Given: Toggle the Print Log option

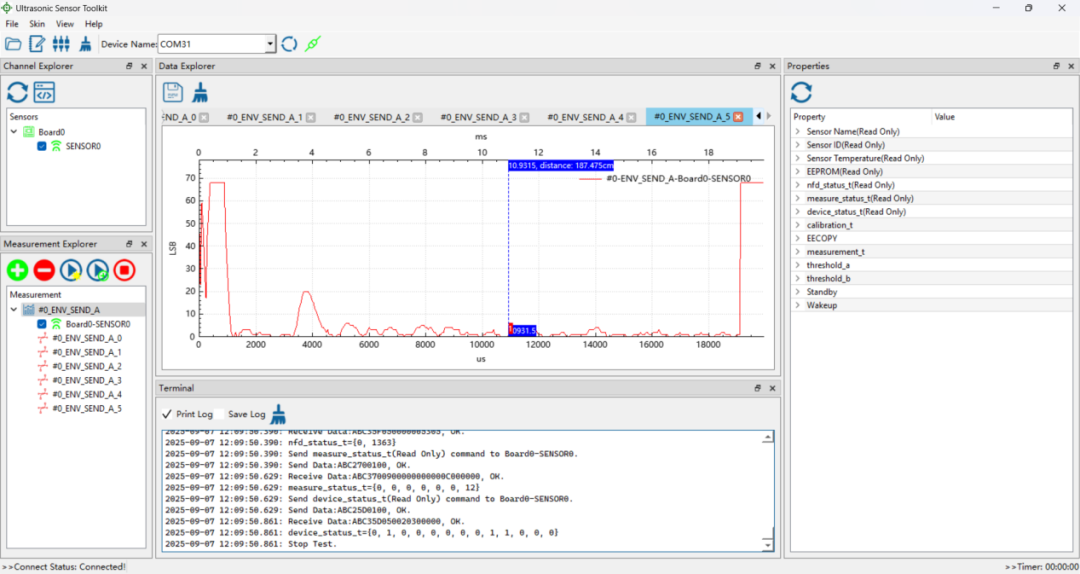Looking at the screenshot, I should coord(187,414).
